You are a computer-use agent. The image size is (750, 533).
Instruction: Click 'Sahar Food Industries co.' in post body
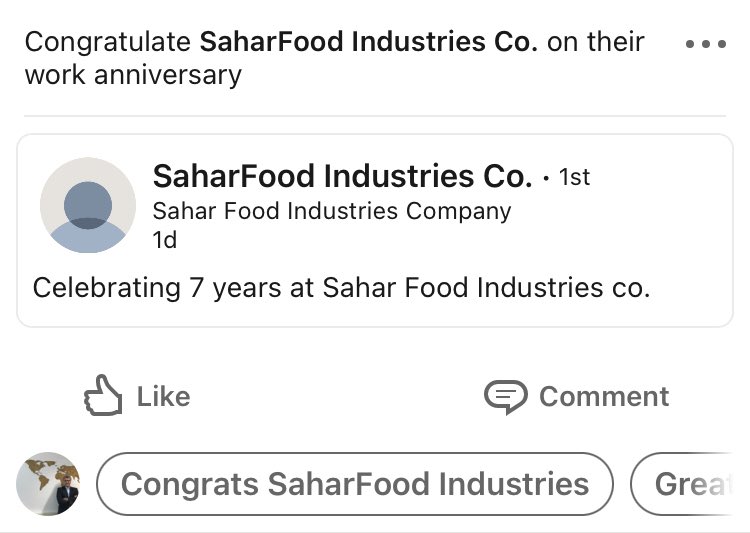486,288
